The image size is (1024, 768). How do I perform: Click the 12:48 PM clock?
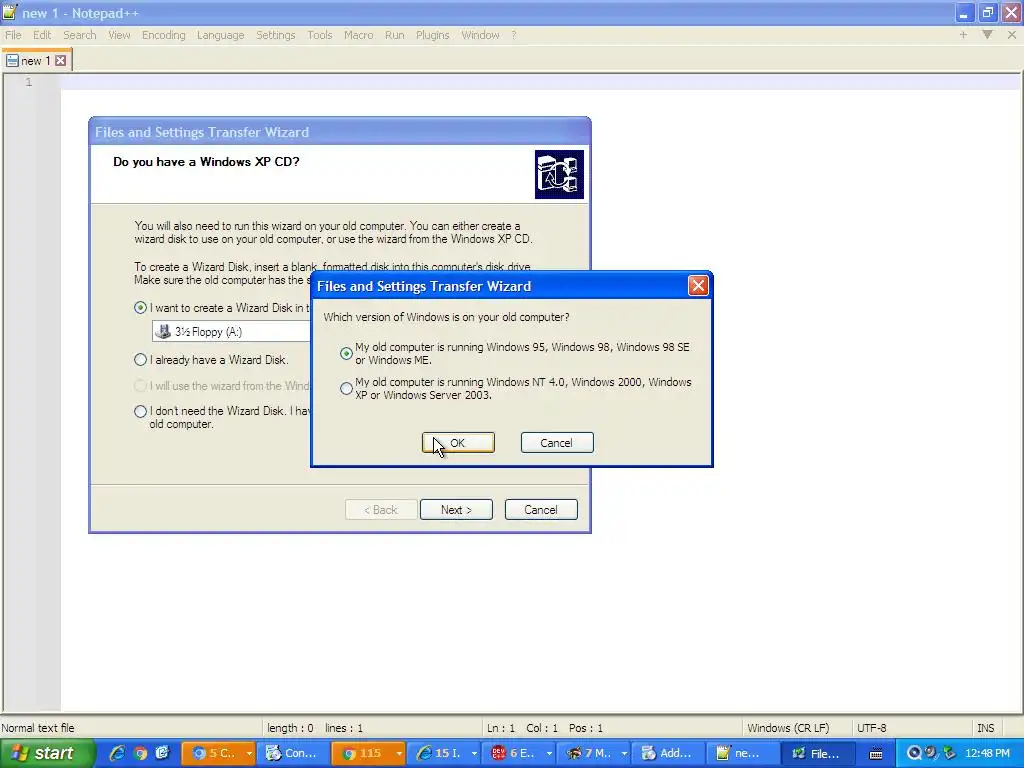coord(987,753)
